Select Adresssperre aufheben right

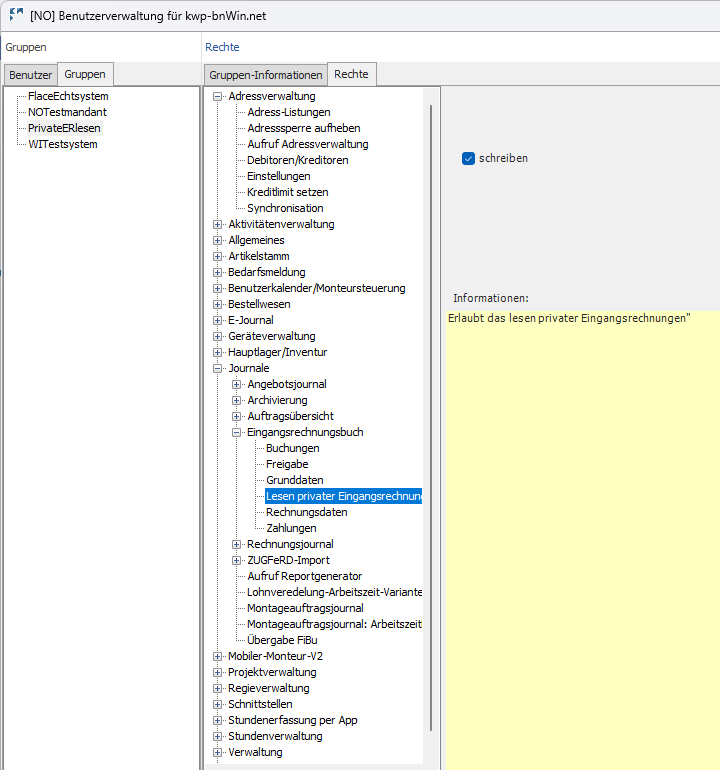tap(304, 128)
